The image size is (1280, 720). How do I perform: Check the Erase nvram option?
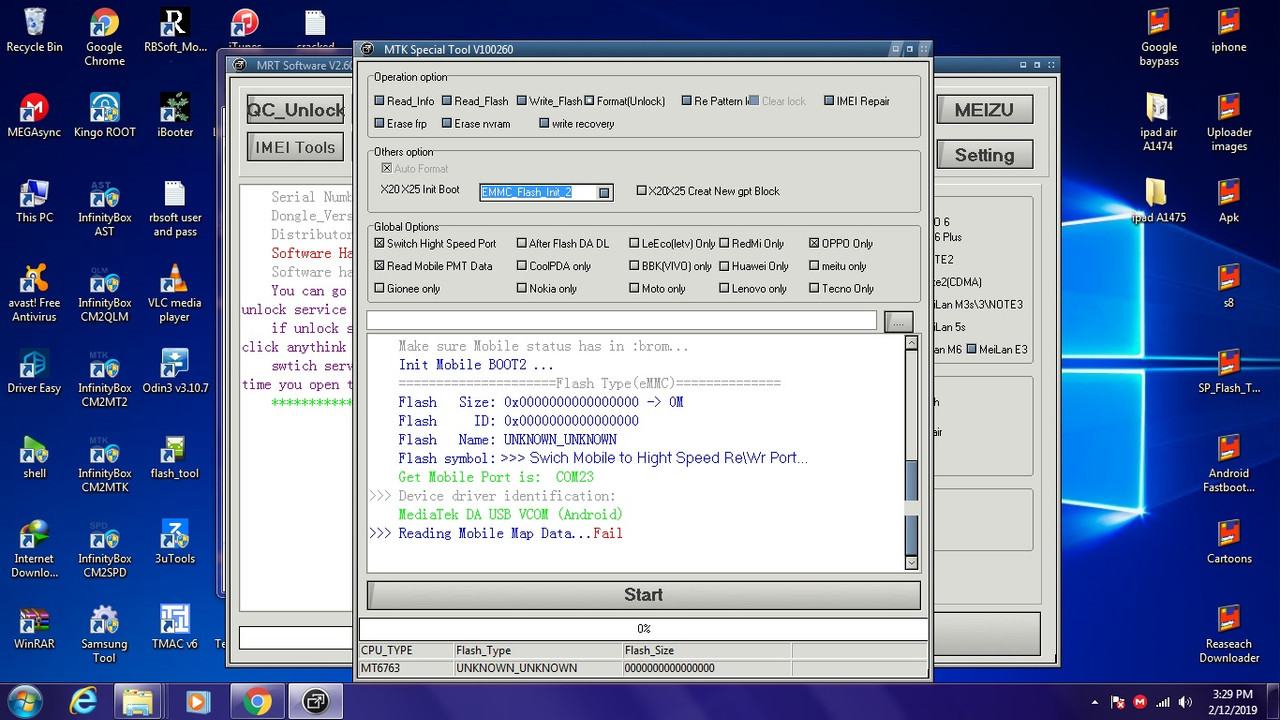446,124
